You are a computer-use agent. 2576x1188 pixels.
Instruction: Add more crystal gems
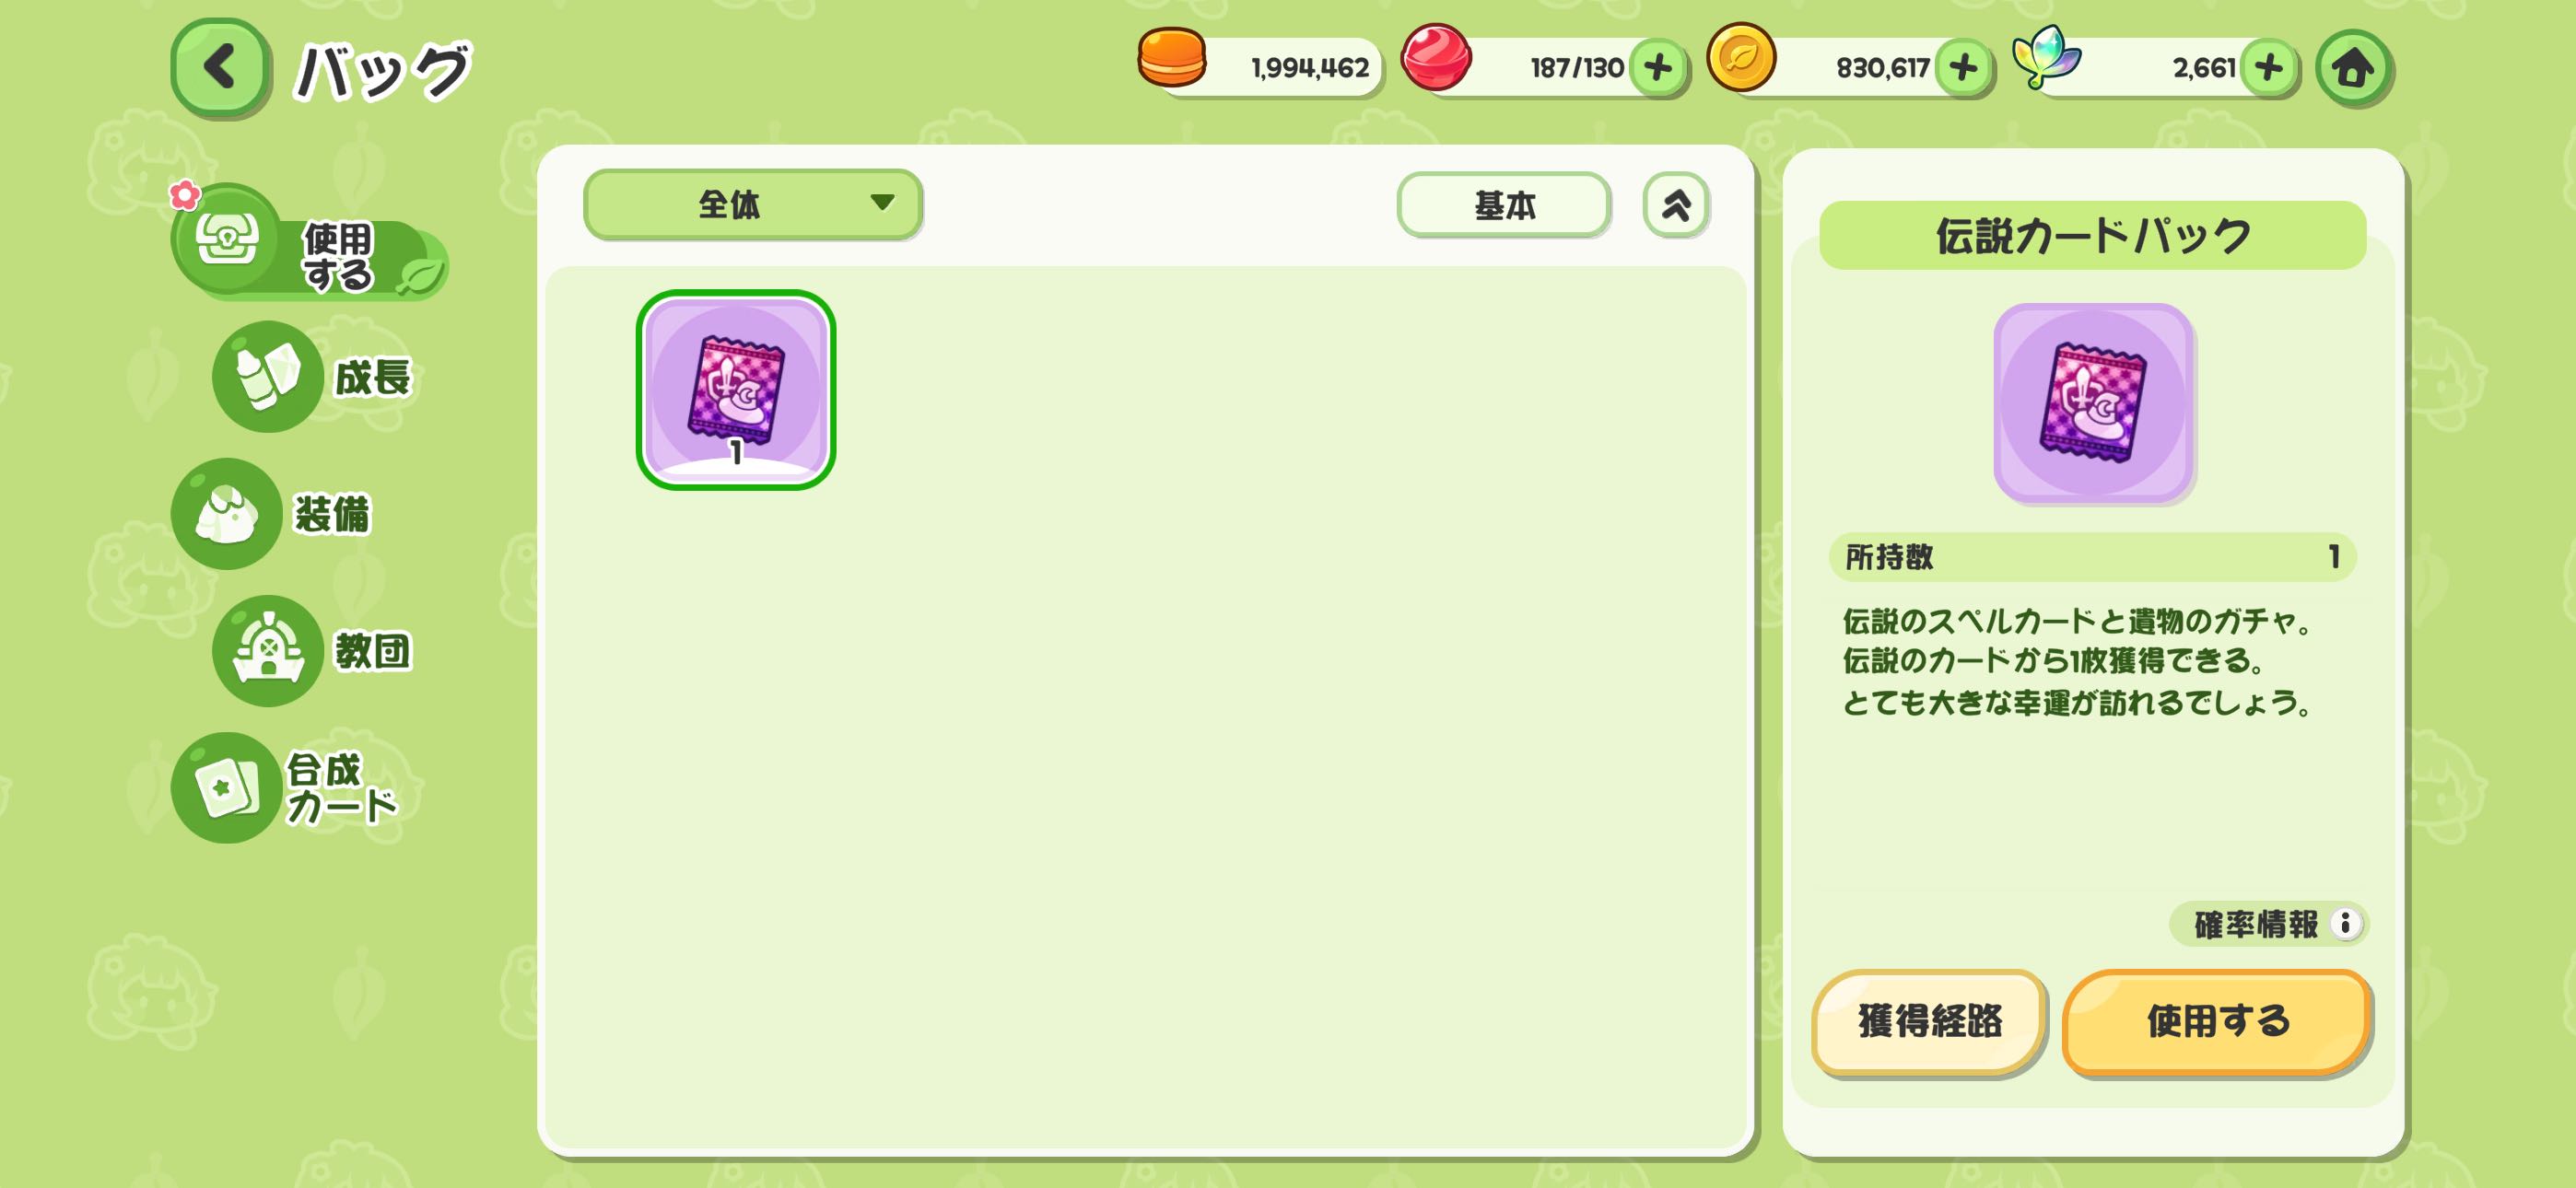point(2269,68)
